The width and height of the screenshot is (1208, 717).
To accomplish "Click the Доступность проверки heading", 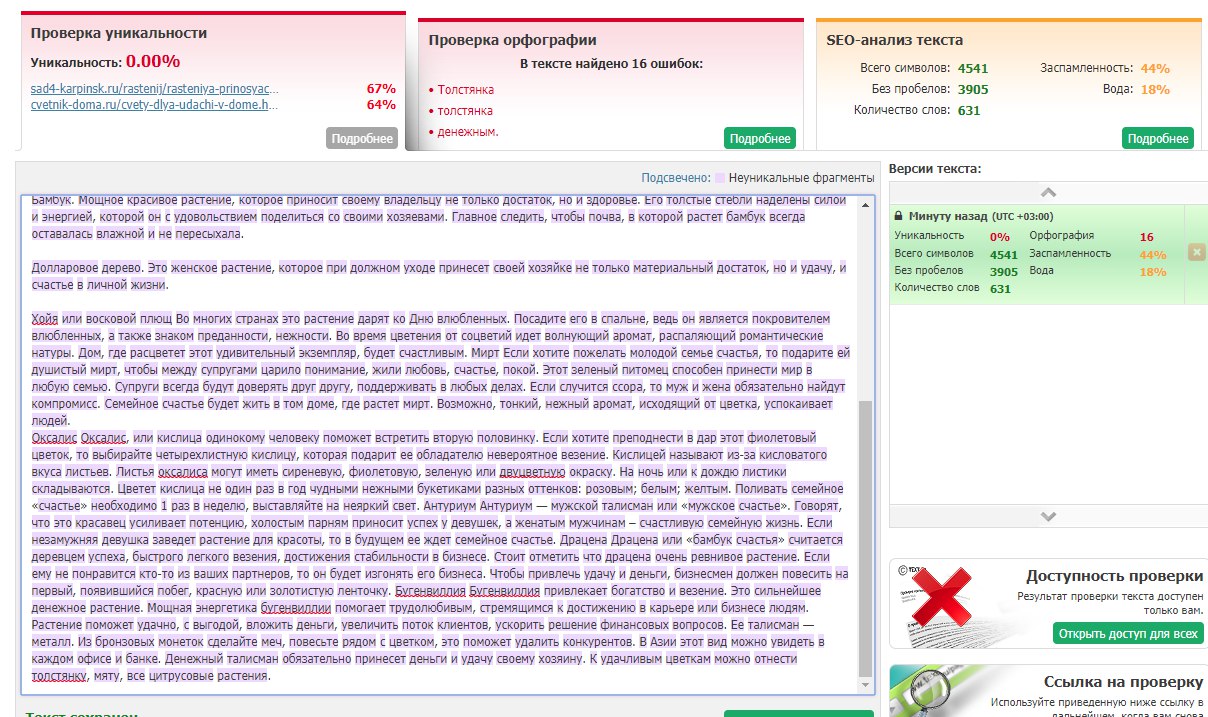I will tap(1114, 577).
